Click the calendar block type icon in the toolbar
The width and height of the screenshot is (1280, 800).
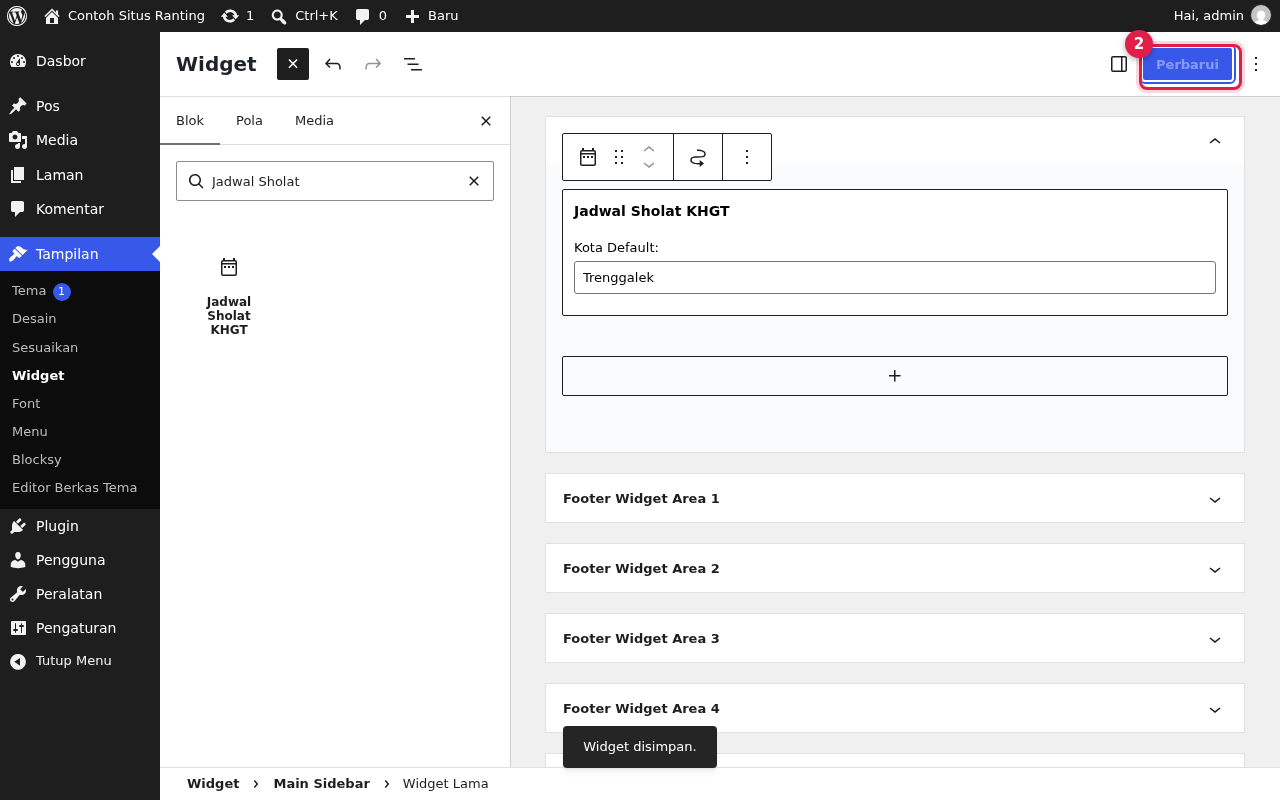tap(588, 157)
